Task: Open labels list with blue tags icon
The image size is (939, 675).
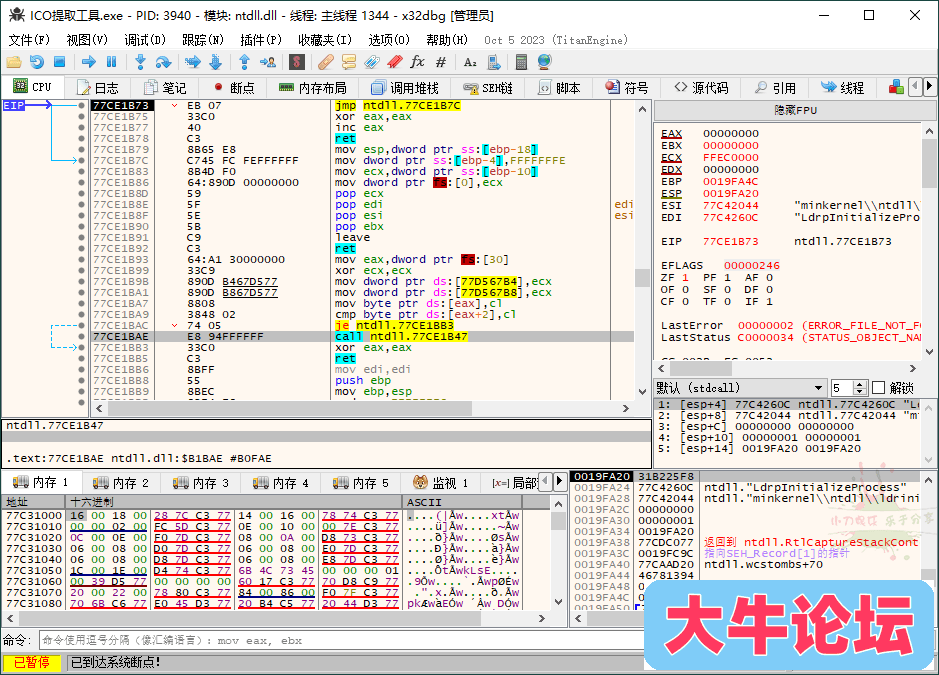Action: 372,62
